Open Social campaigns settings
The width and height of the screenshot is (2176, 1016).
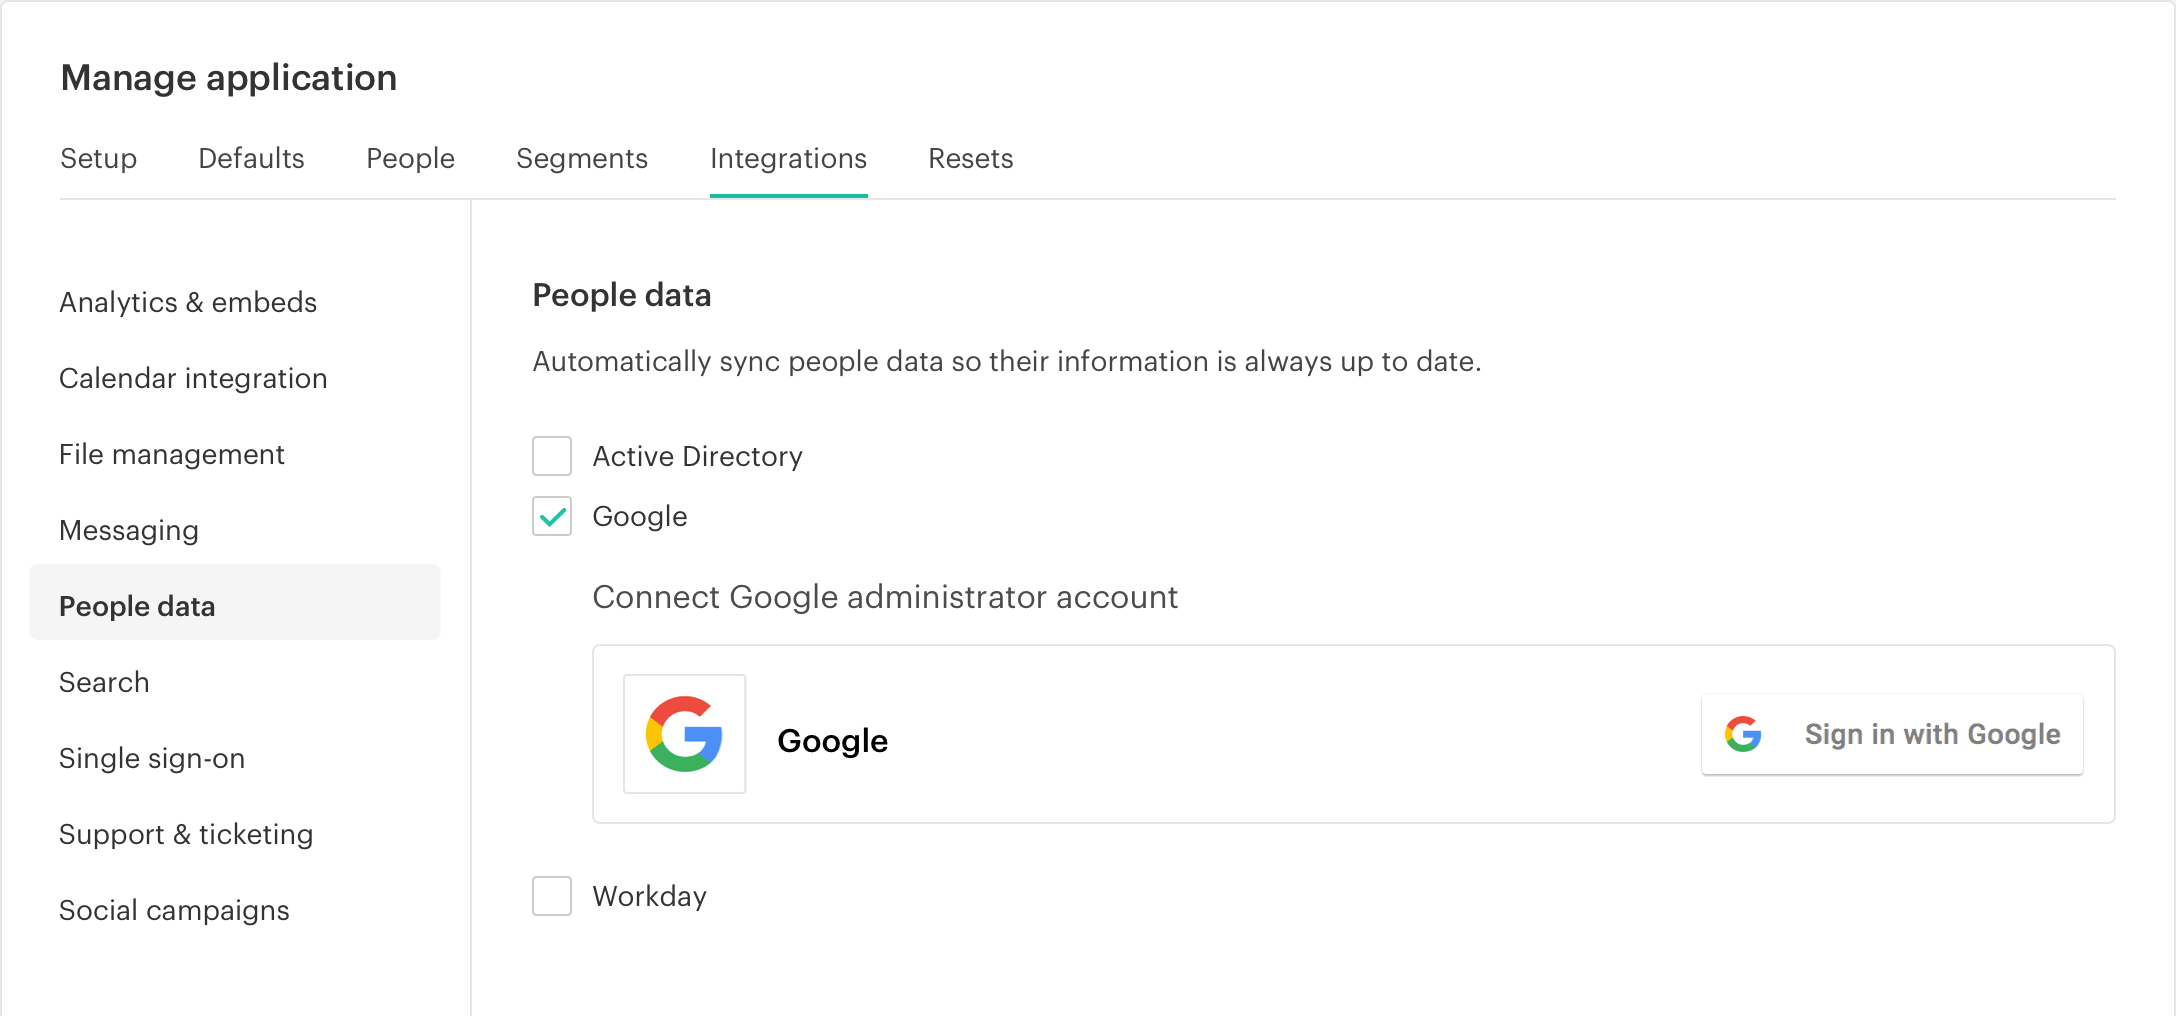coord(174,910)
